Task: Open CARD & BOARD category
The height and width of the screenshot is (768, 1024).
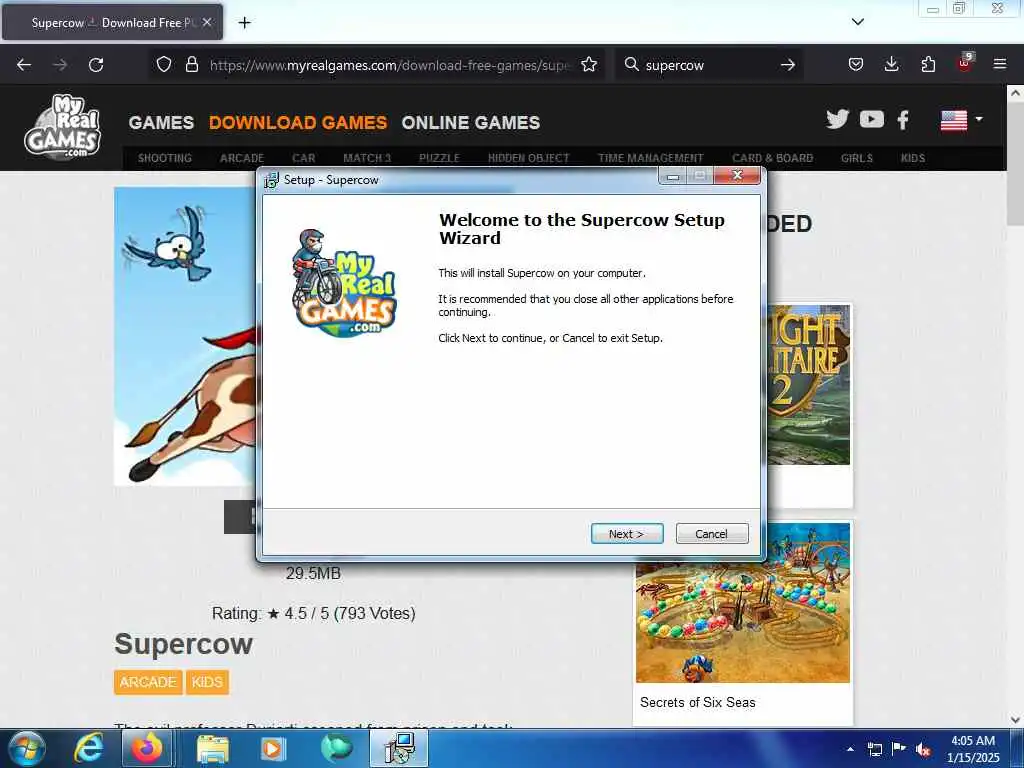Action: click(x=773, y=158)
